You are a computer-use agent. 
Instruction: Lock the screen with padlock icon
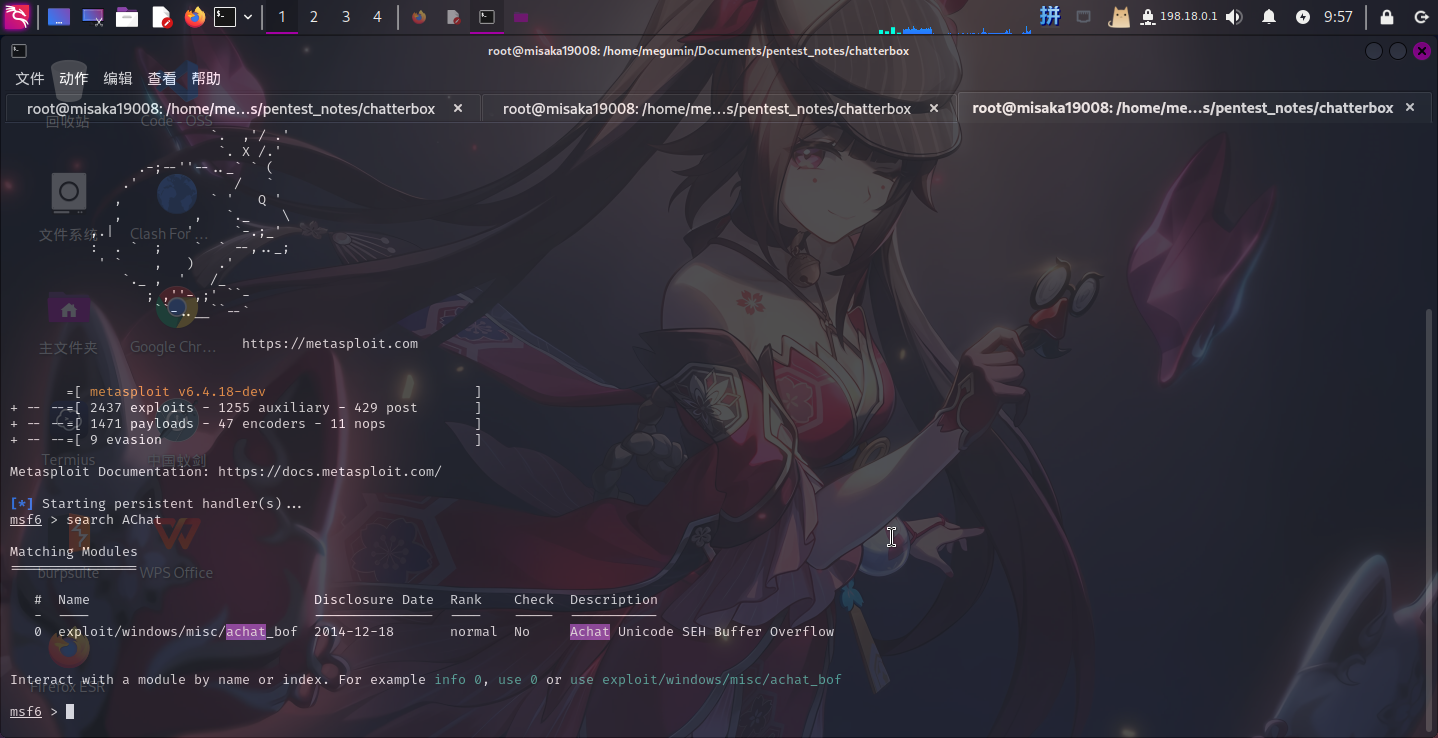coord(1387,17)
